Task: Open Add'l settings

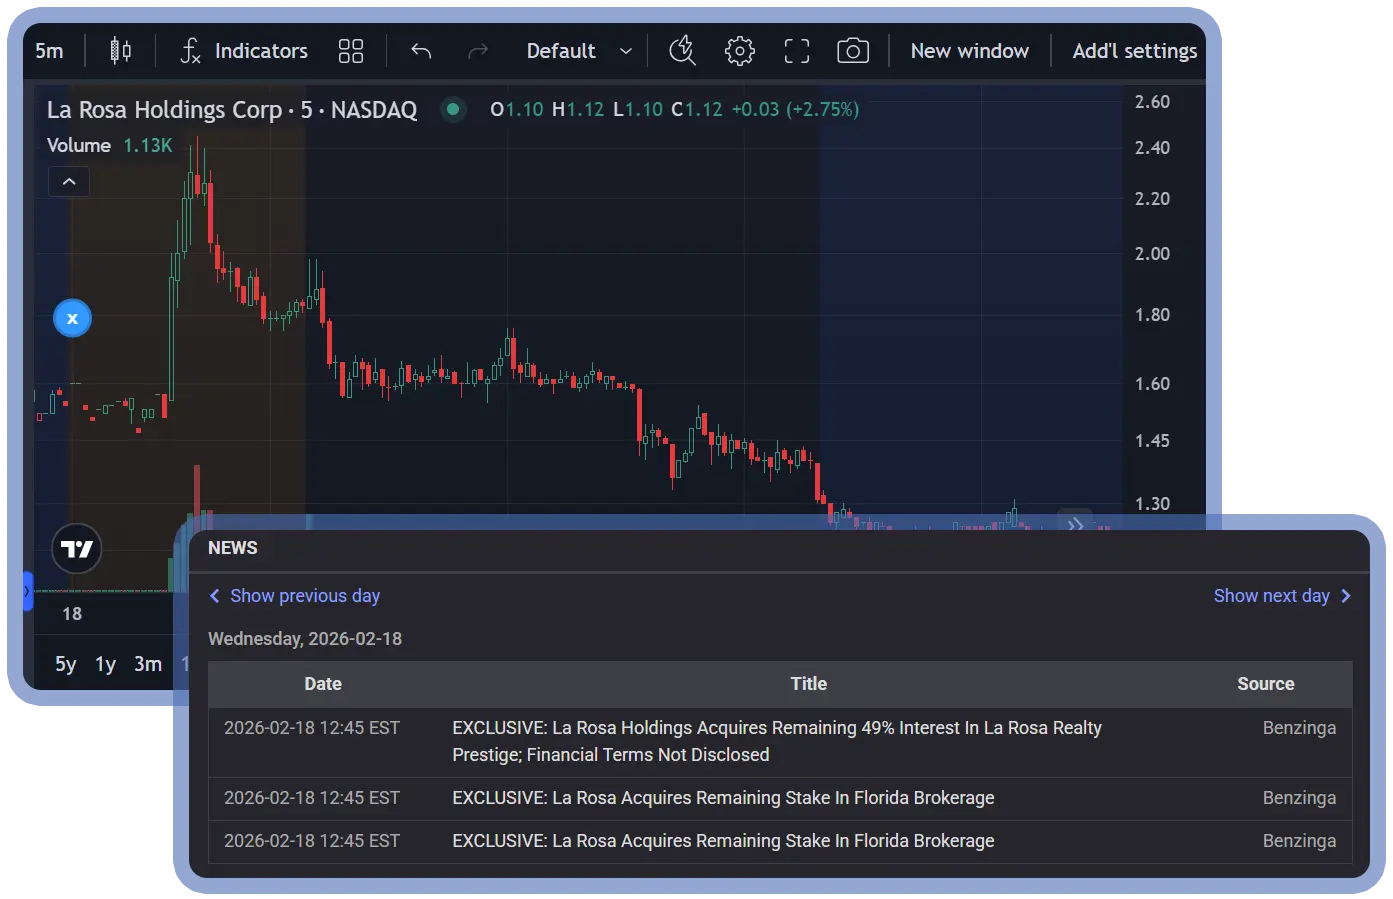Action: (1134, 51)
